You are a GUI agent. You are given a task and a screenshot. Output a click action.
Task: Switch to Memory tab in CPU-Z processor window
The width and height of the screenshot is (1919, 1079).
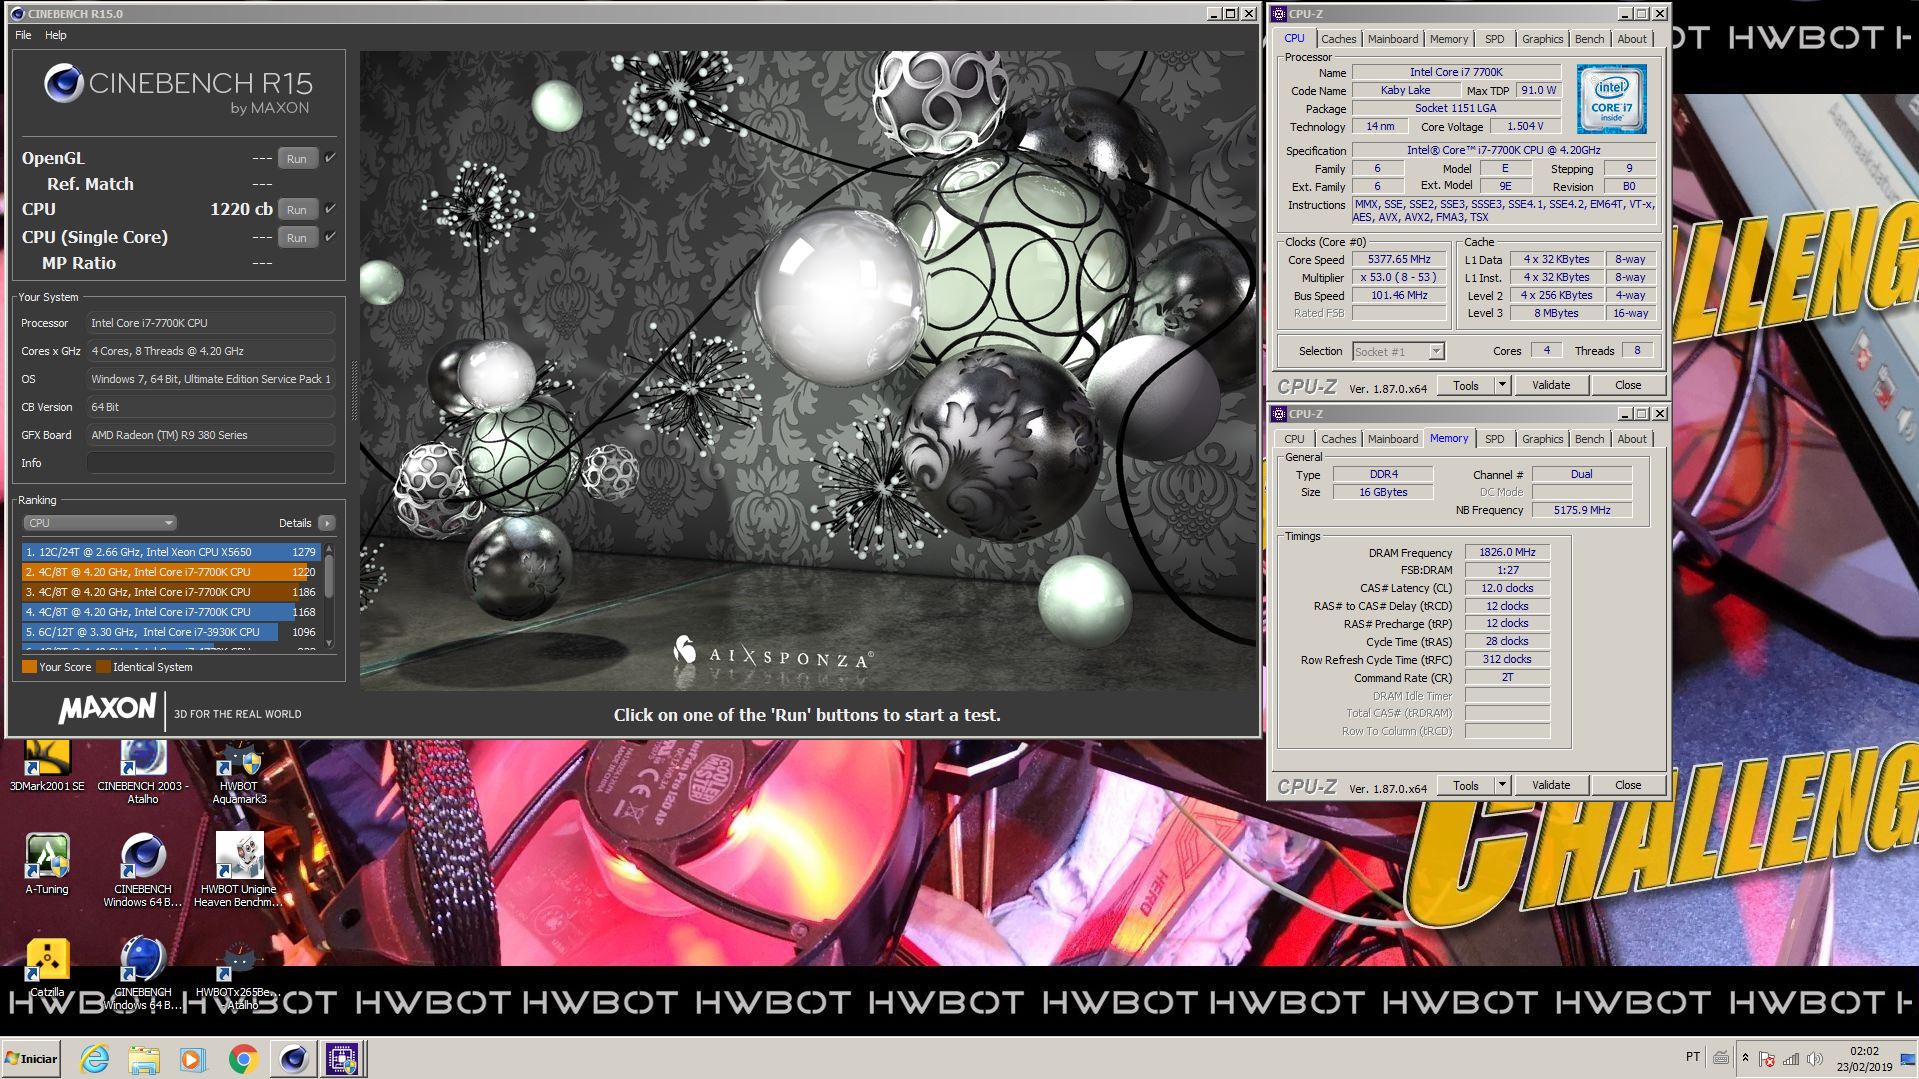pyautogui.click(x=1448, y=39)
